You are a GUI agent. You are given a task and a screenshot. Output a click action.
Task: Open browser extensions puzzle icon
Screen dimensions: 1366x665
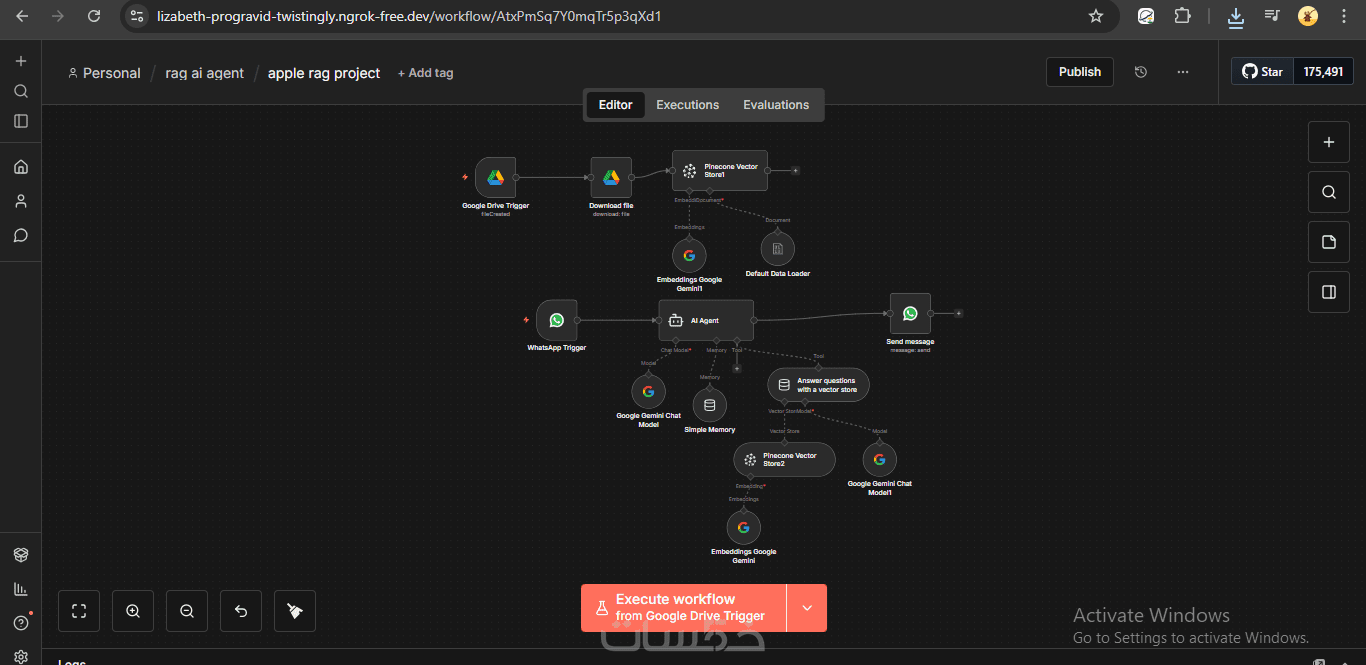click(1183, 16)
